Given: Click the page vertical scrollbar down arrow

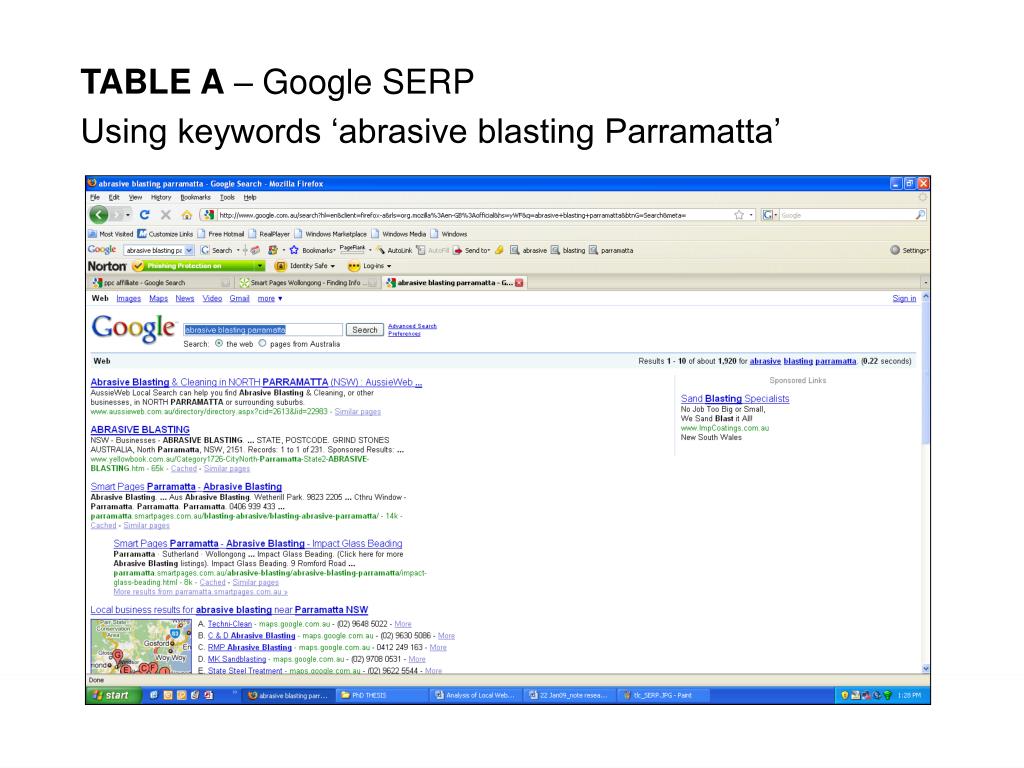Looking at the screenshot, I should [x=925, y=669].
